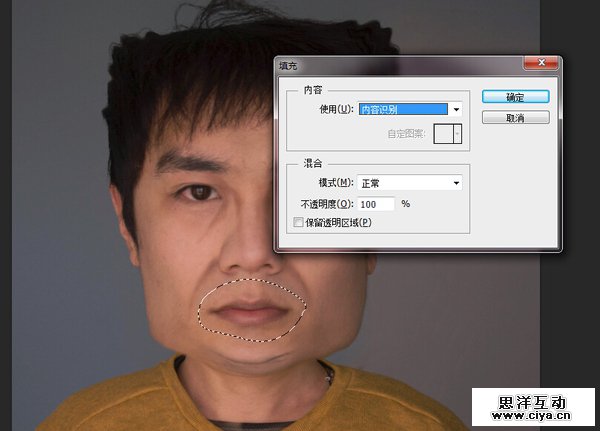Click the 取消 button in Fill dialog
The image size is (600, 431).
point(514,117)
